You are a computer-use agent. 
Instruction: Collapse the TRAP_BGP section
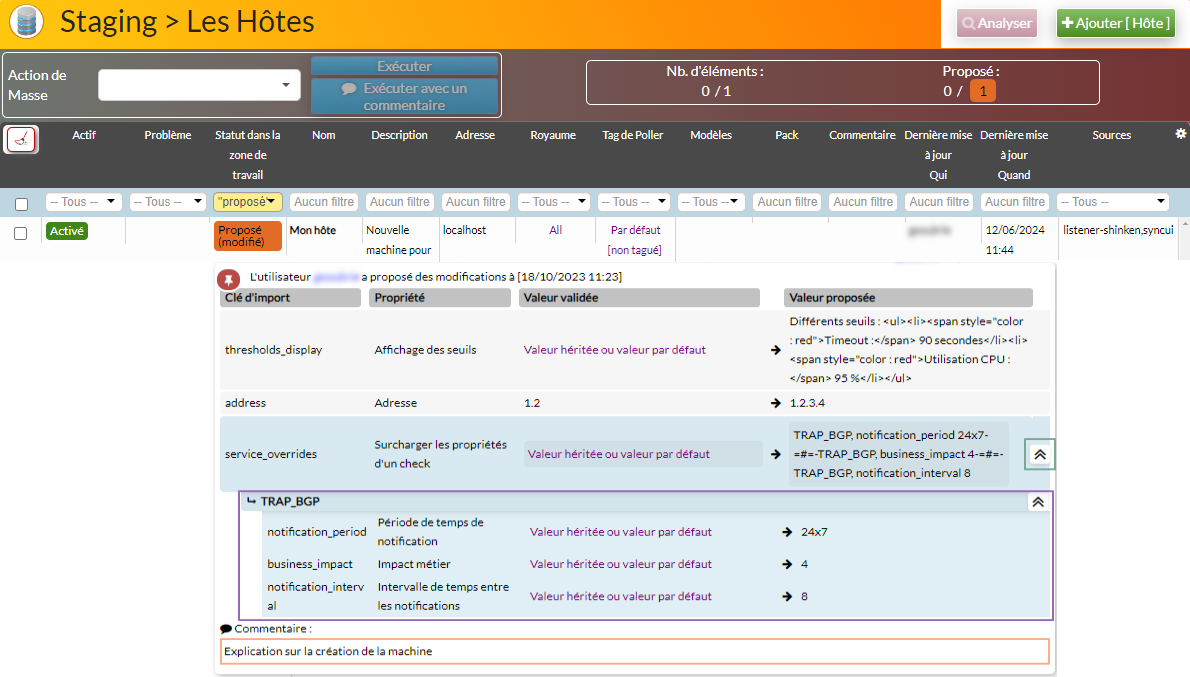pos(1038,502)
